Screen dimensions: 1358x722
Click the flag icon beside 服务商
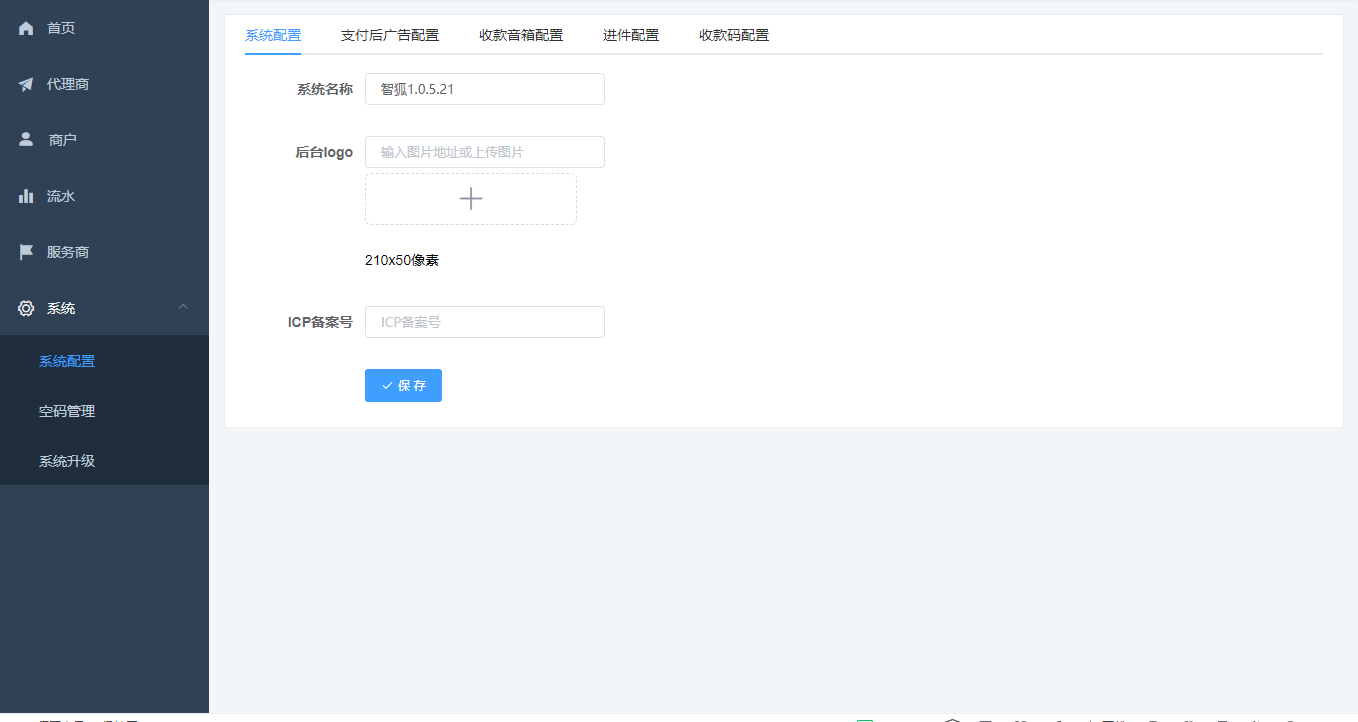coord(26,251)
